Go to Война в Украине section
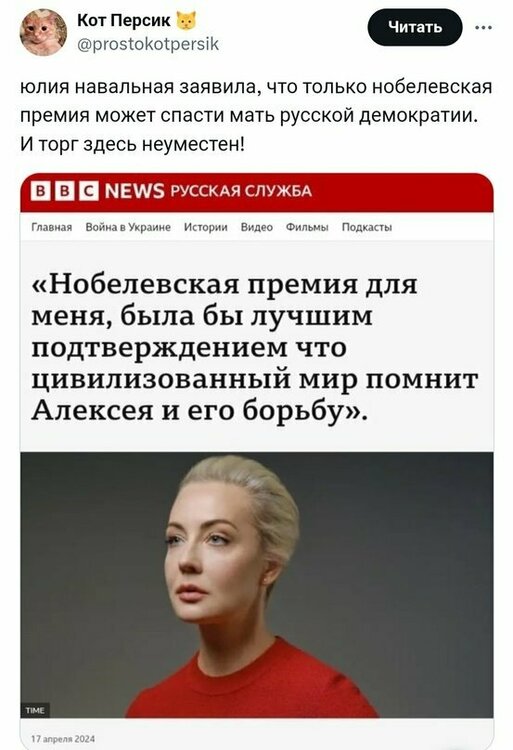 [x=128, y=227]
